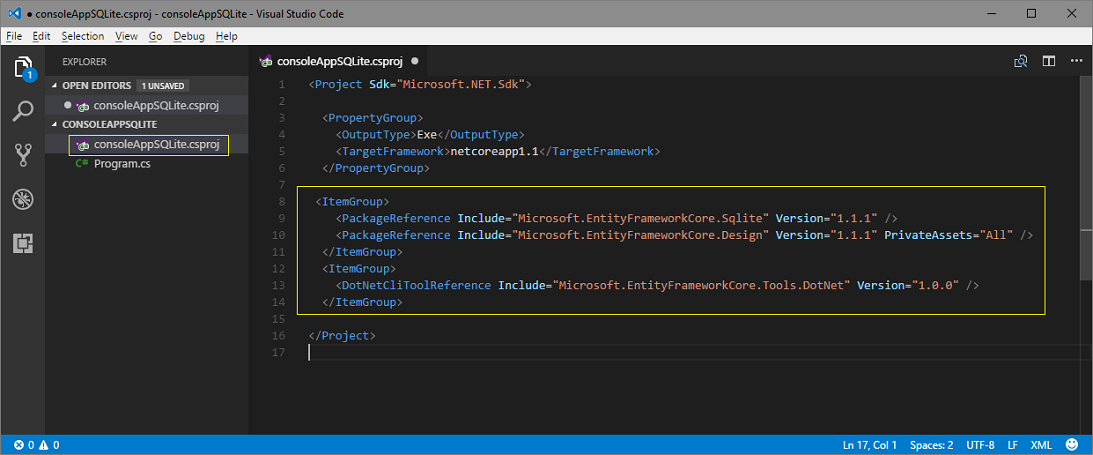
Task: Open the Search view in activity bar
Action: coord(23,111)
